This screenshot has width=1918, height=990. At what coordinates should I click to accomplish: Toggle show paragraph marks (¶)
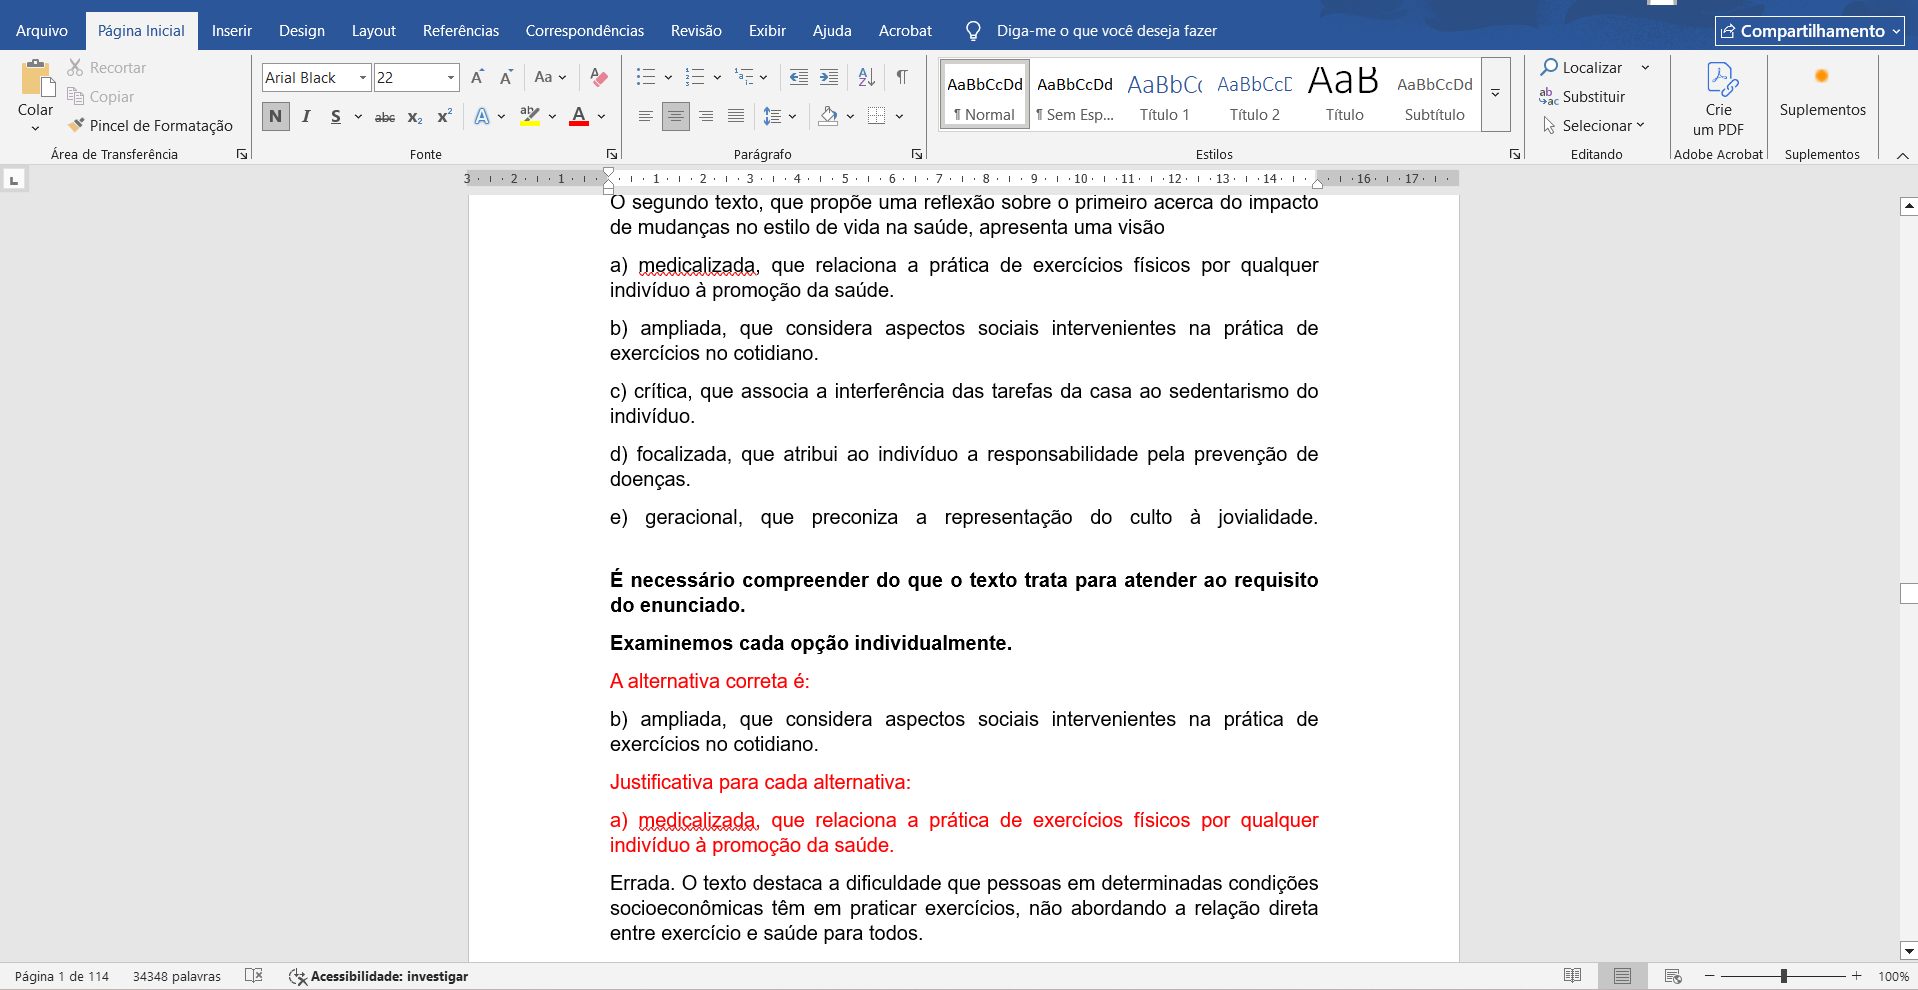click(x=902, y=77)
